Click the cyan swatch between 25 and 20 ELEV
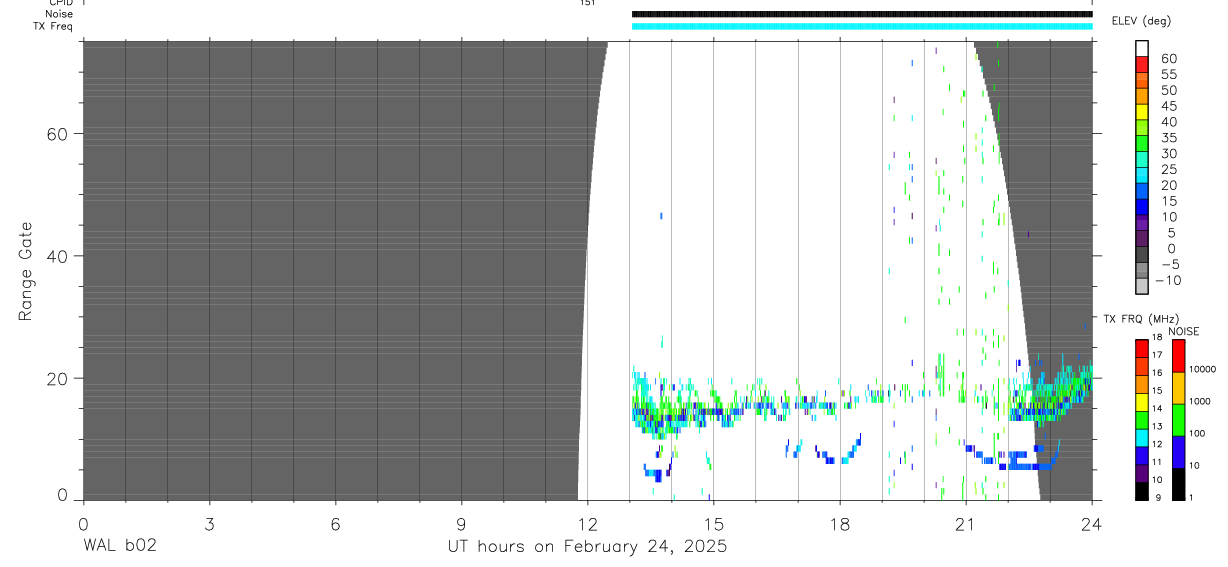The image size is (1228, 567). [1143, 176]
